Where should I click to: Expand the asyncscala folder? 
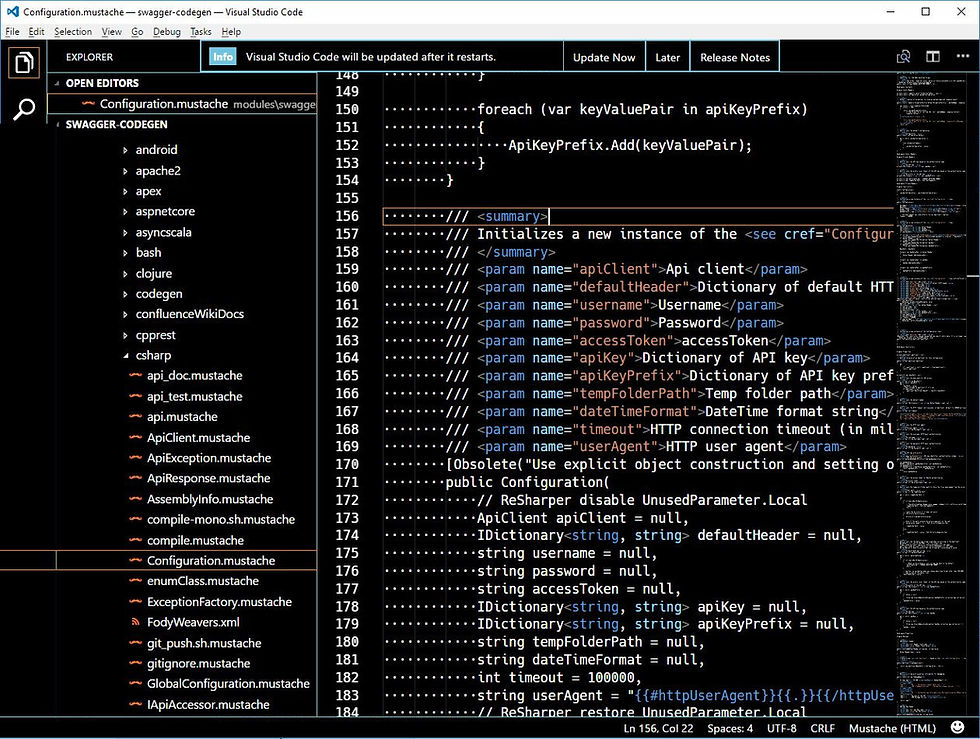point(125,233)
